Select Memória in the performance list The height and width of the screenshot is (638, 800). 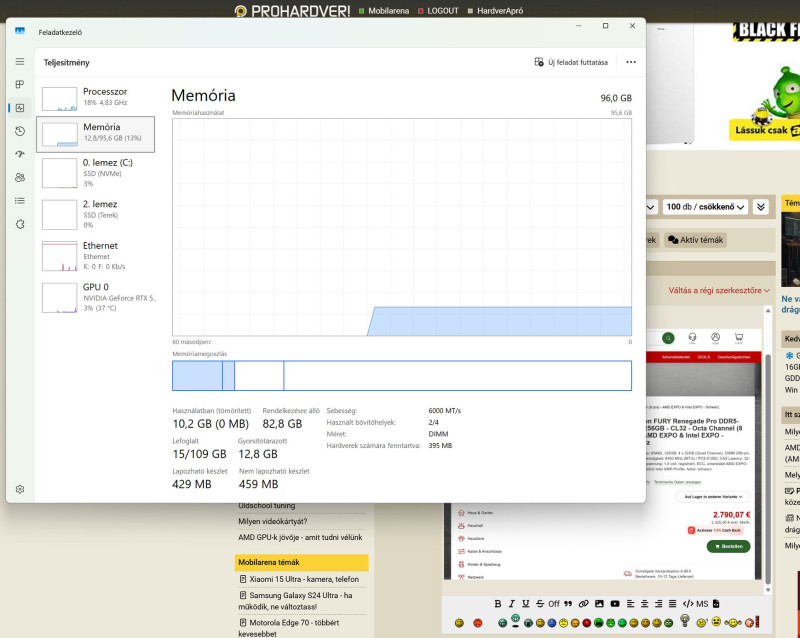click(95, 134)
